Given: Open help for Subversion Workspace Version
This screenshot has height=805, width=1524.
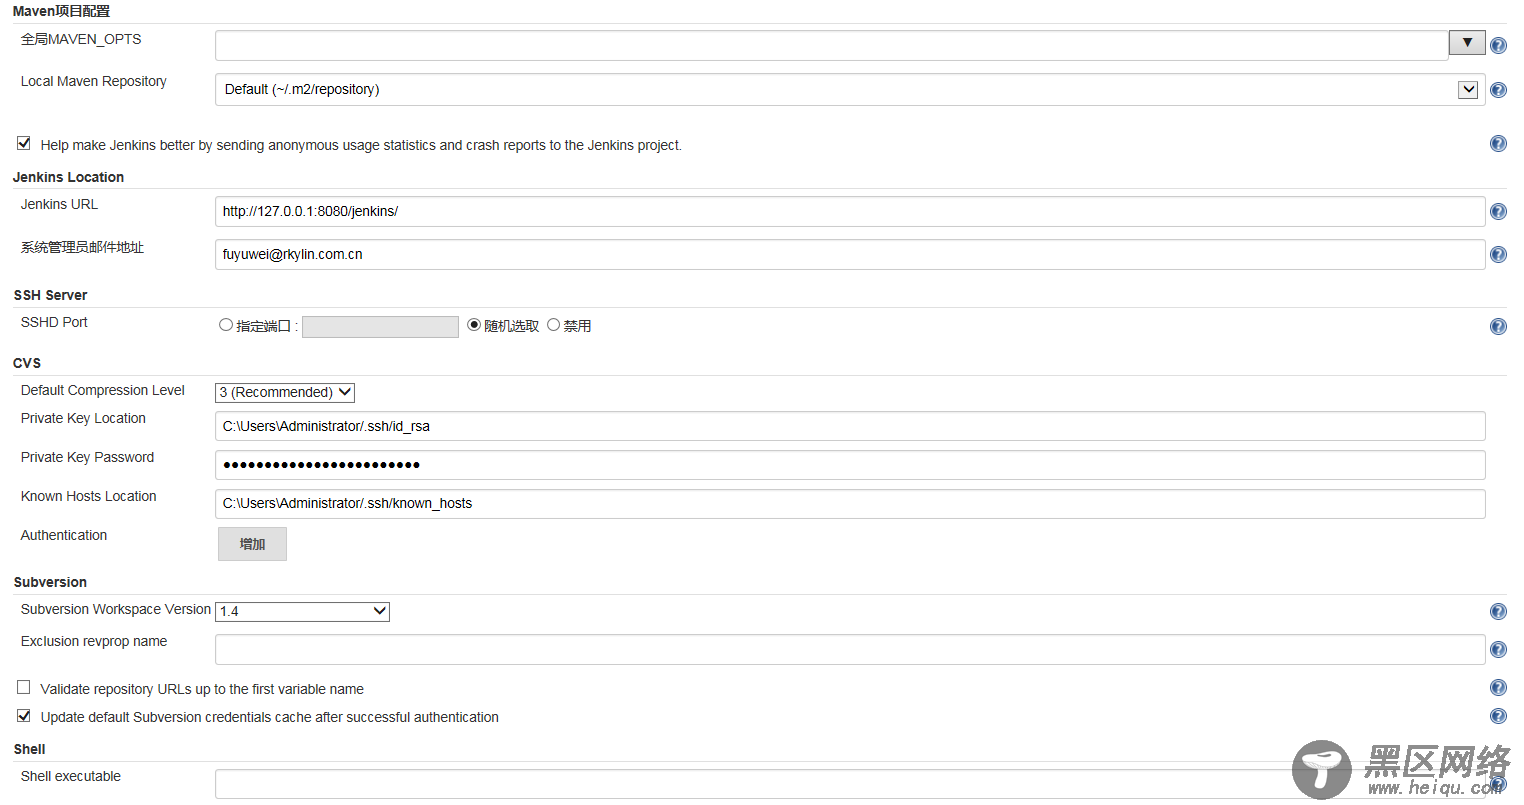Looking at the screenshot, I should tap(1498, 611).
